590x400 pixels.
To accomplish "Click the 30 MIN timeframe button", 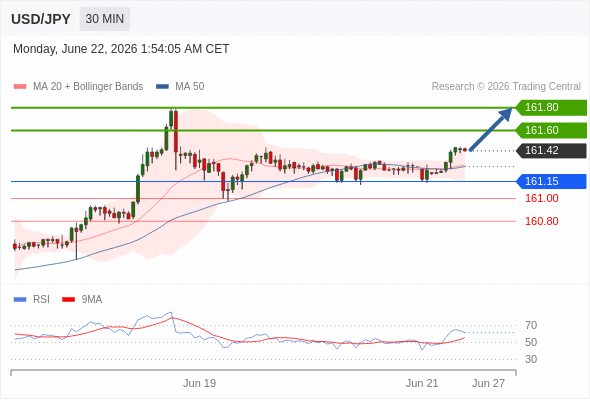I will [x=105, y=19].
